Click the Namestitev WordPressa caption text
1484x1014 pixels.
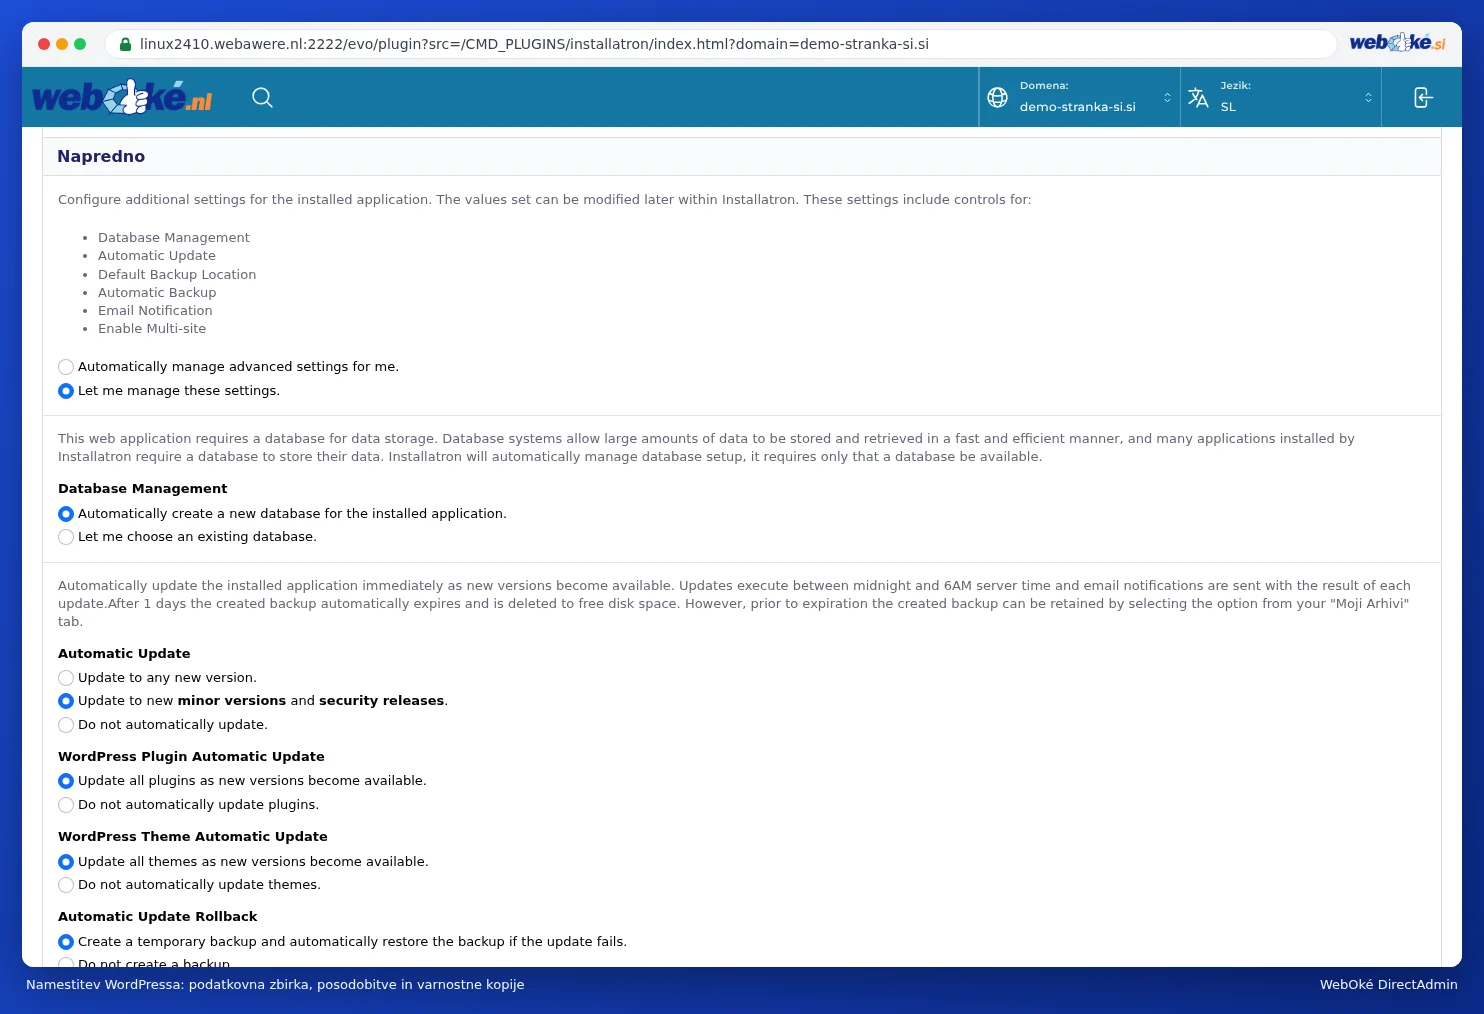pos(275,985)
